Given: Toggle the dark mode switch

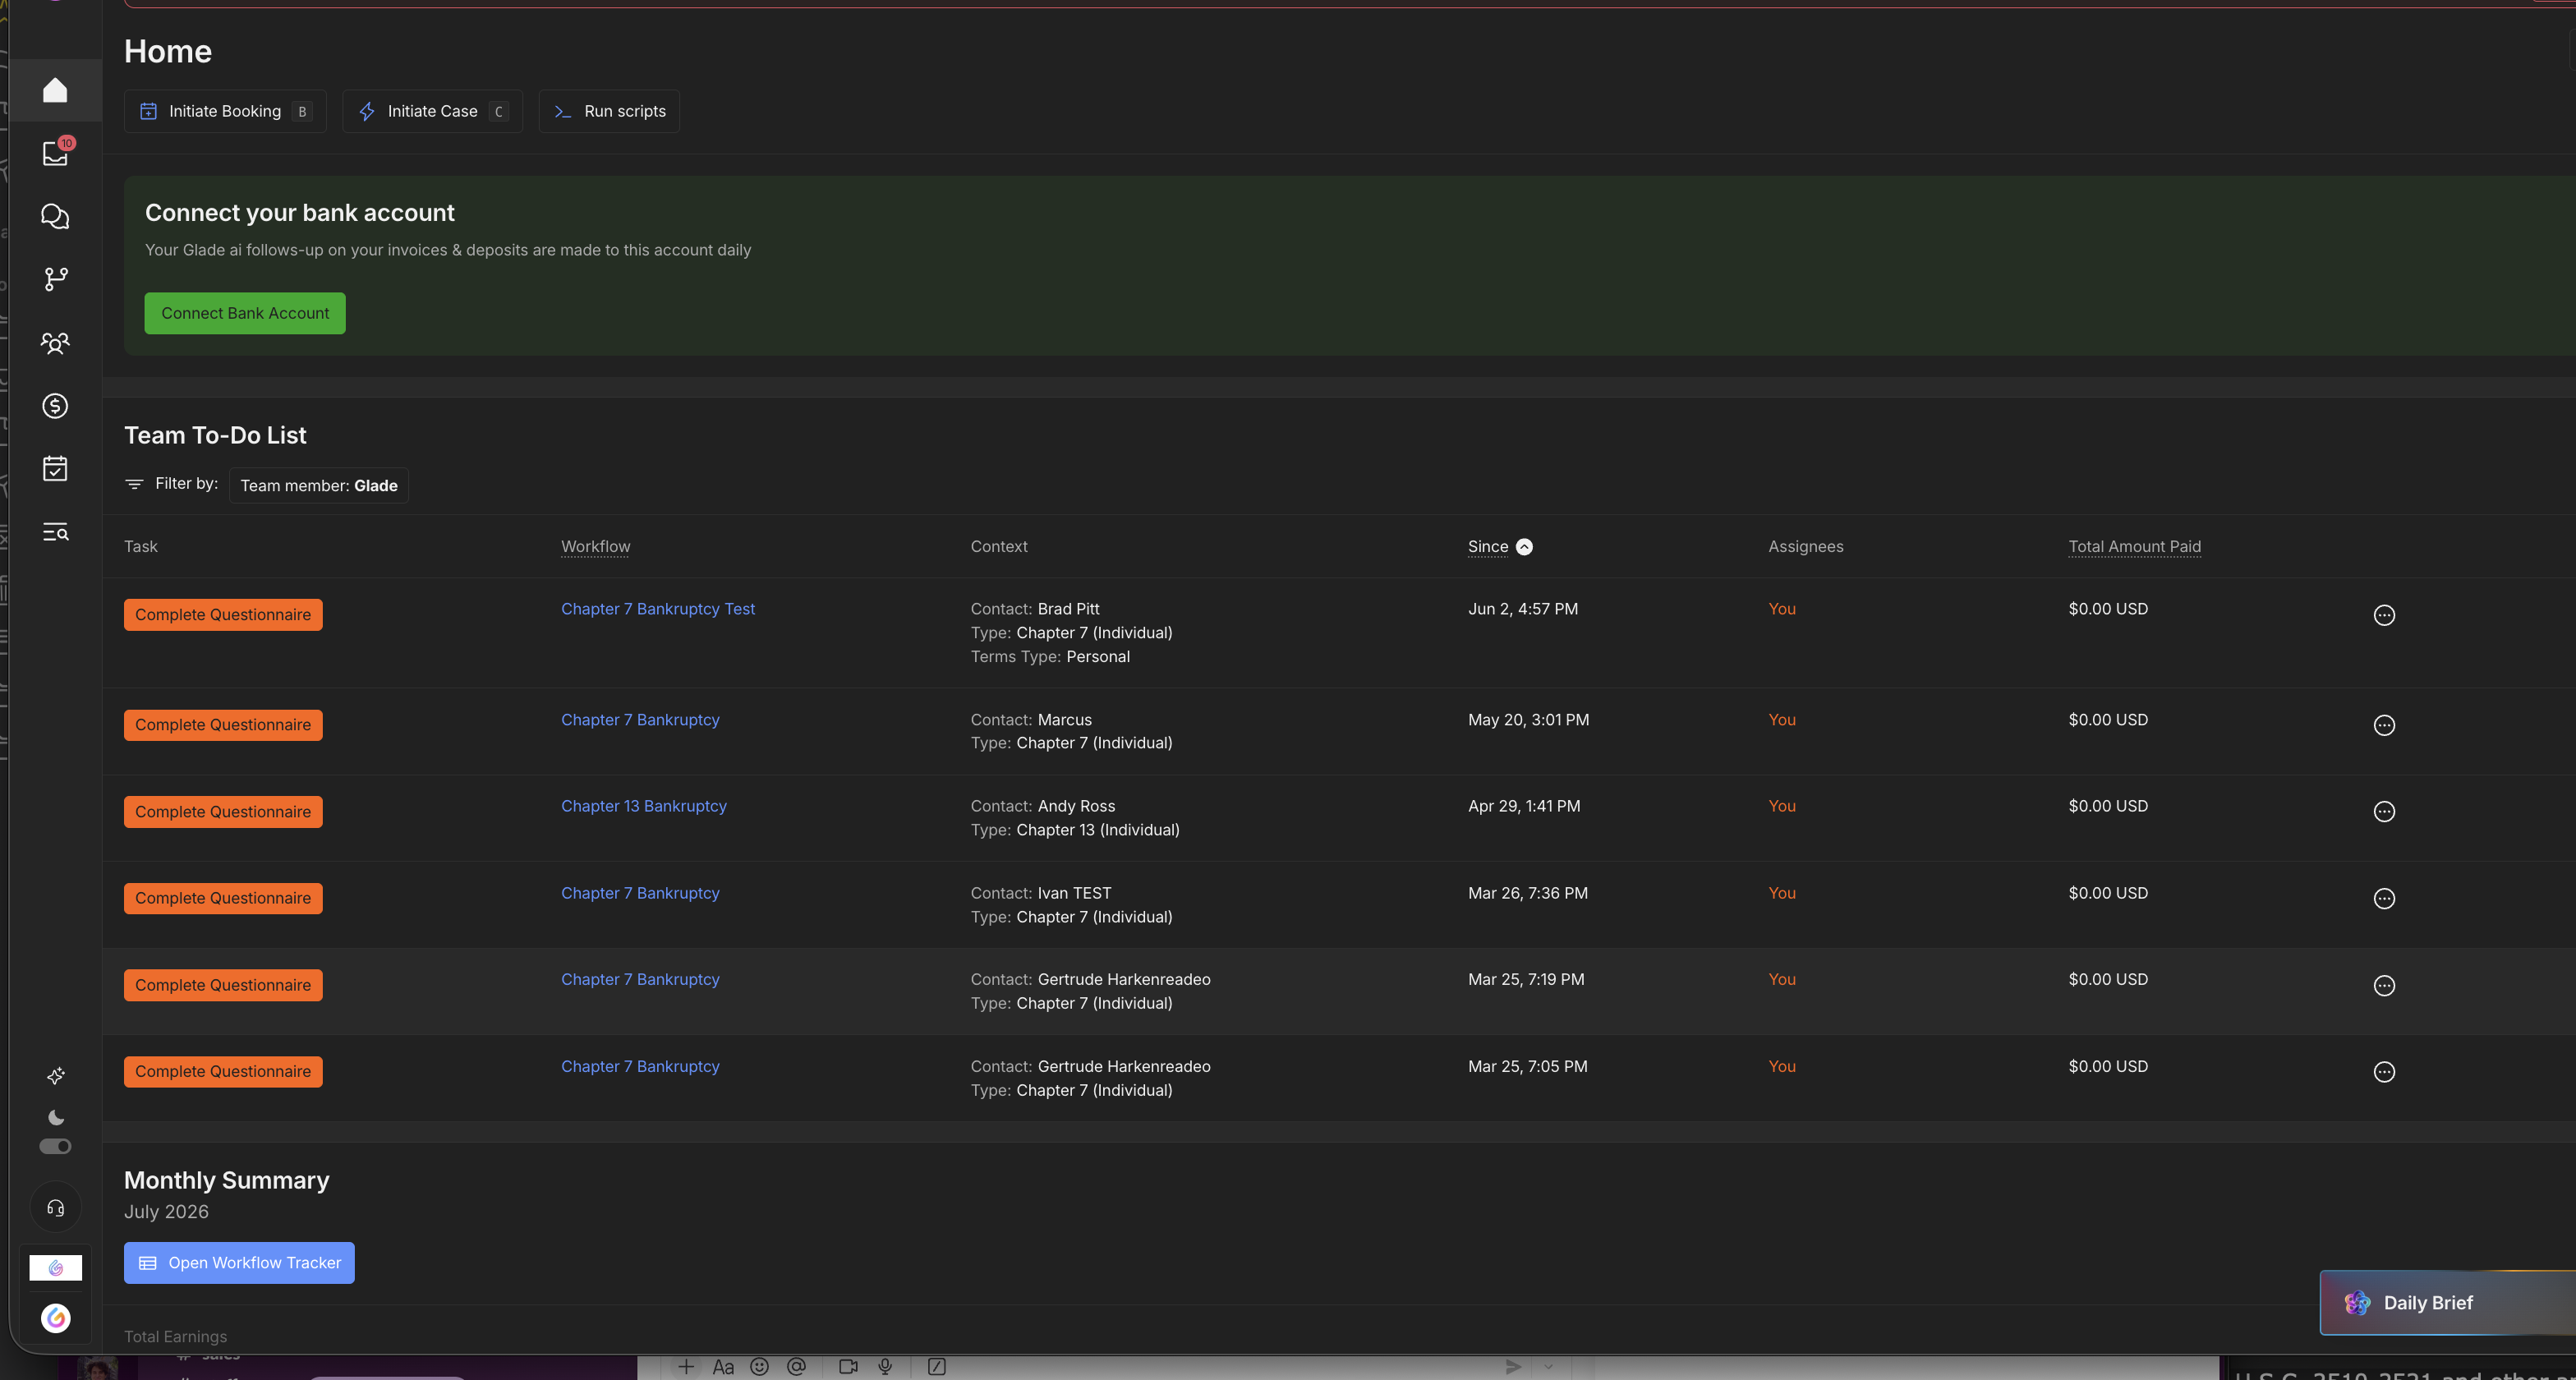Looking at the screenshot, I should click(55, 1146).
